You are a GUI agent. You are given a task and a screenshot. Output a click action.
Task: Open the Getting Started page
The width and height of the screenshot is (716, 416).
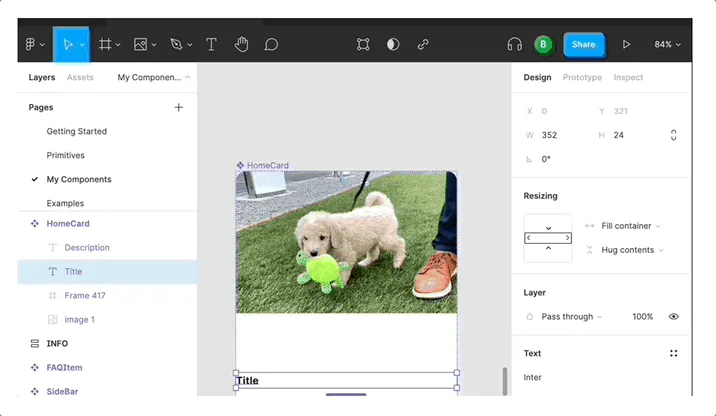tap(77, 131)
